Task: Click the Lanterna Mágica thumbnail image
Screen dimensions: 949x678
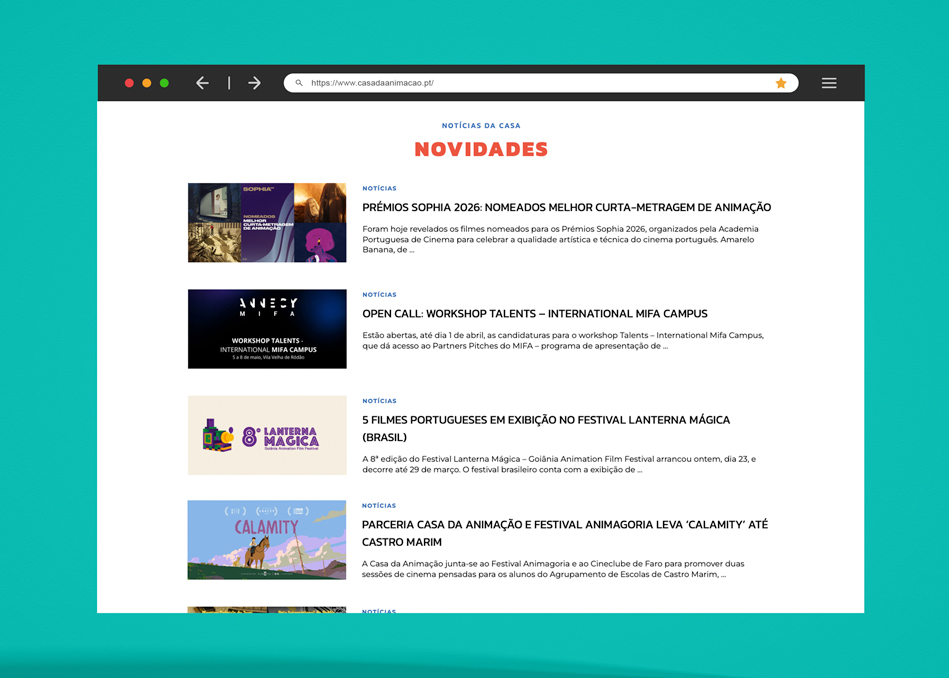Action: click(x=267, y=435)
